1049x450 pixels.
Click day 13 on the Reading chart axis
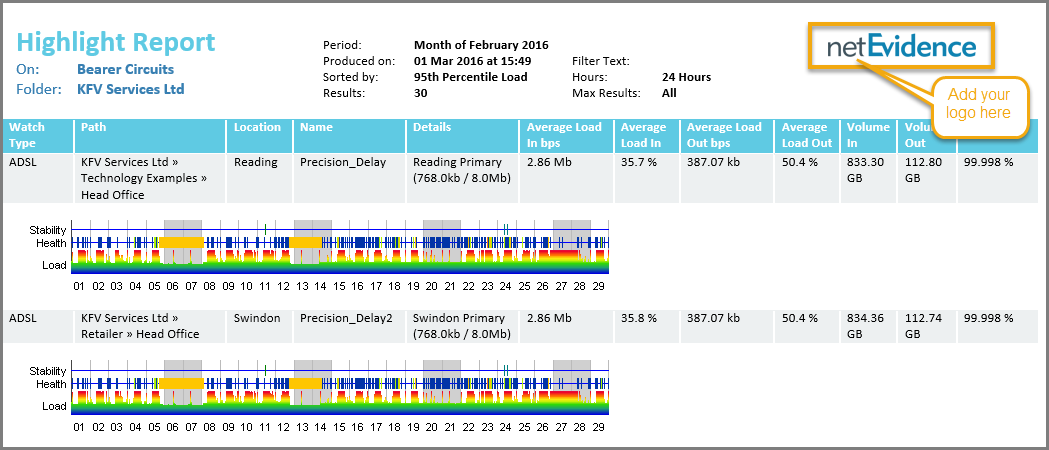[302, 286]
